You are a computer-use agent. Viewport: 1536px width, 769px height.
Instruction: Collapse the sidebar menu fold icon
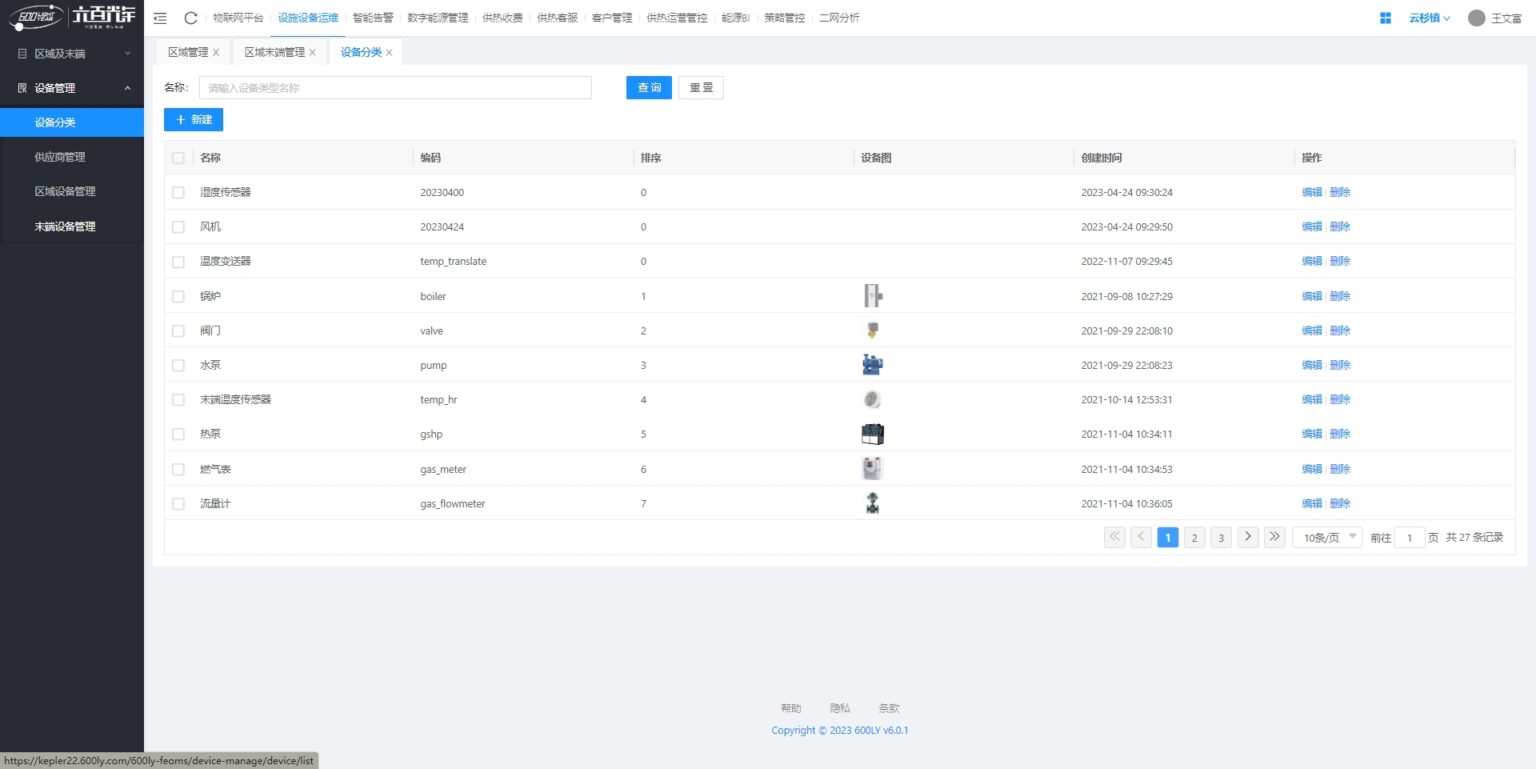point(160,18)
